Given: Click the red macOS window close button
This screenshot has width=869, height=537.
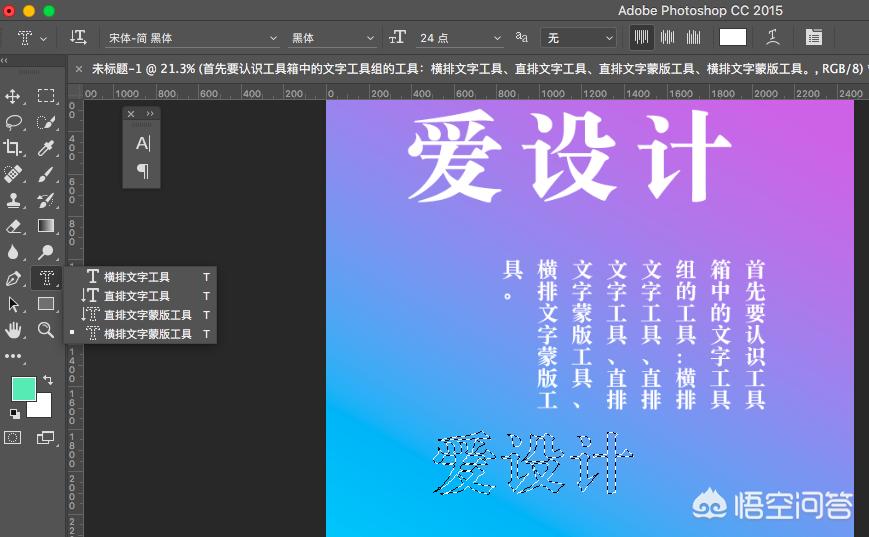Looking at the screenshot, I should coord(9,11).
